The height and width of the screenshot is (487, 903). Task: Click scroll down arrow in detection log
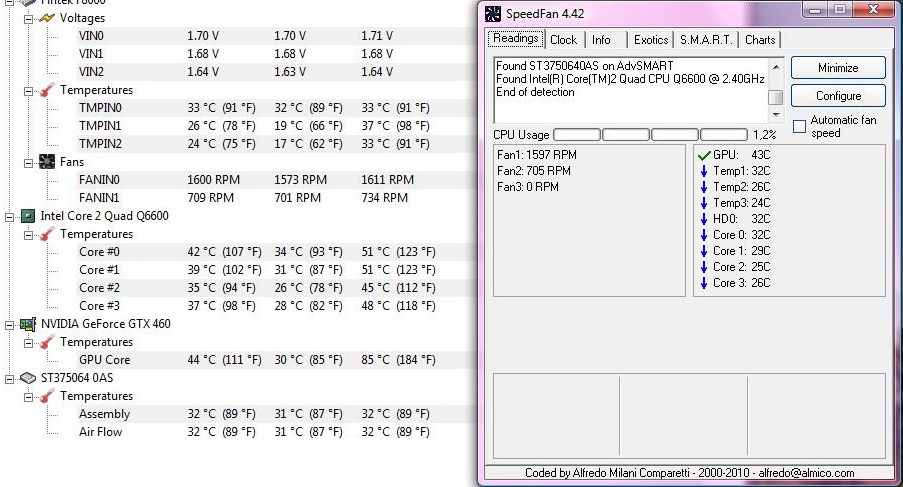[x=776, y=114]
